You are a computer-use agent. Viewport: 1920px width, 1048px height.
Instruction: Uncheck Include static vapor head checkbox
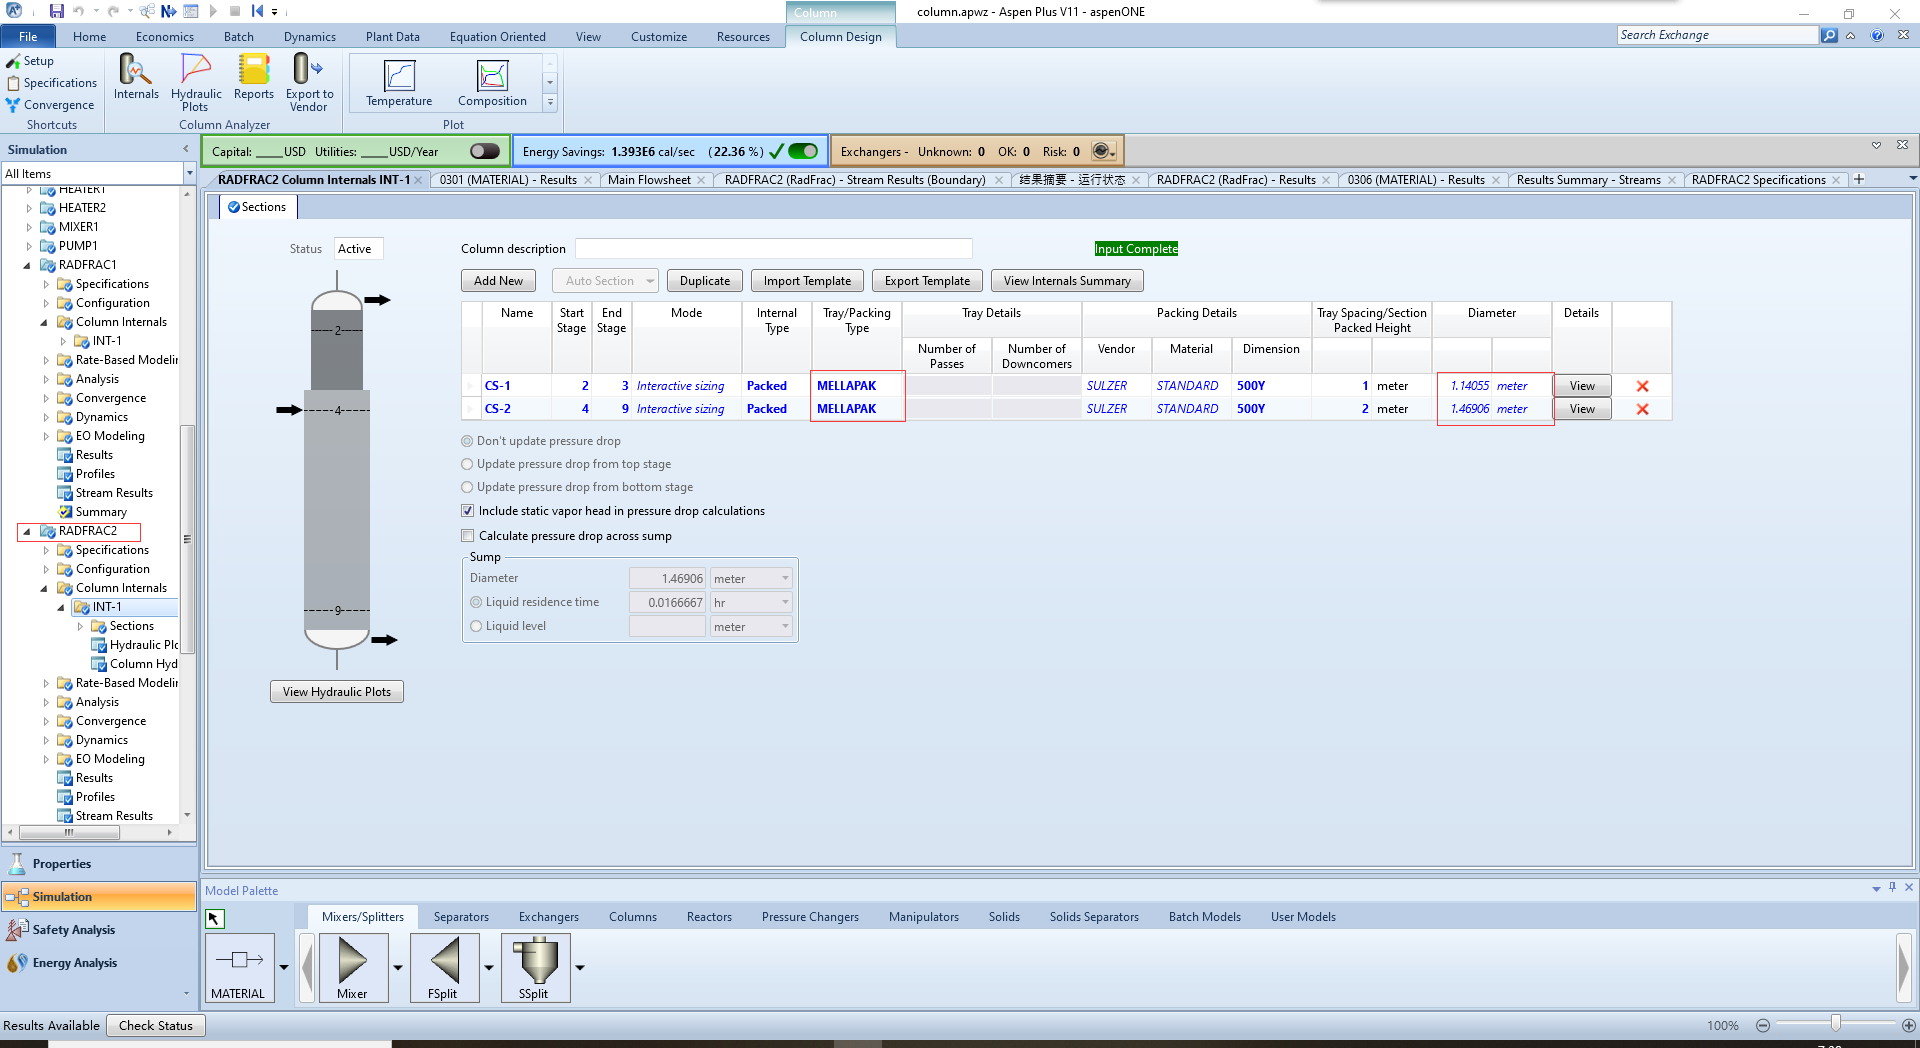(467, 511)
